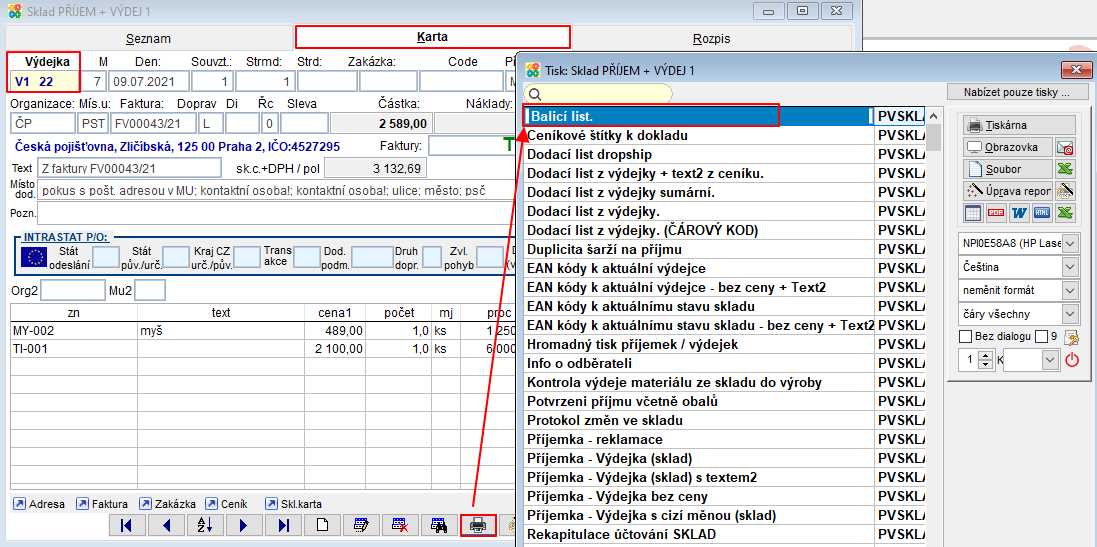
Task: Export the report to PDF
Action: click(x=996, y=213)
